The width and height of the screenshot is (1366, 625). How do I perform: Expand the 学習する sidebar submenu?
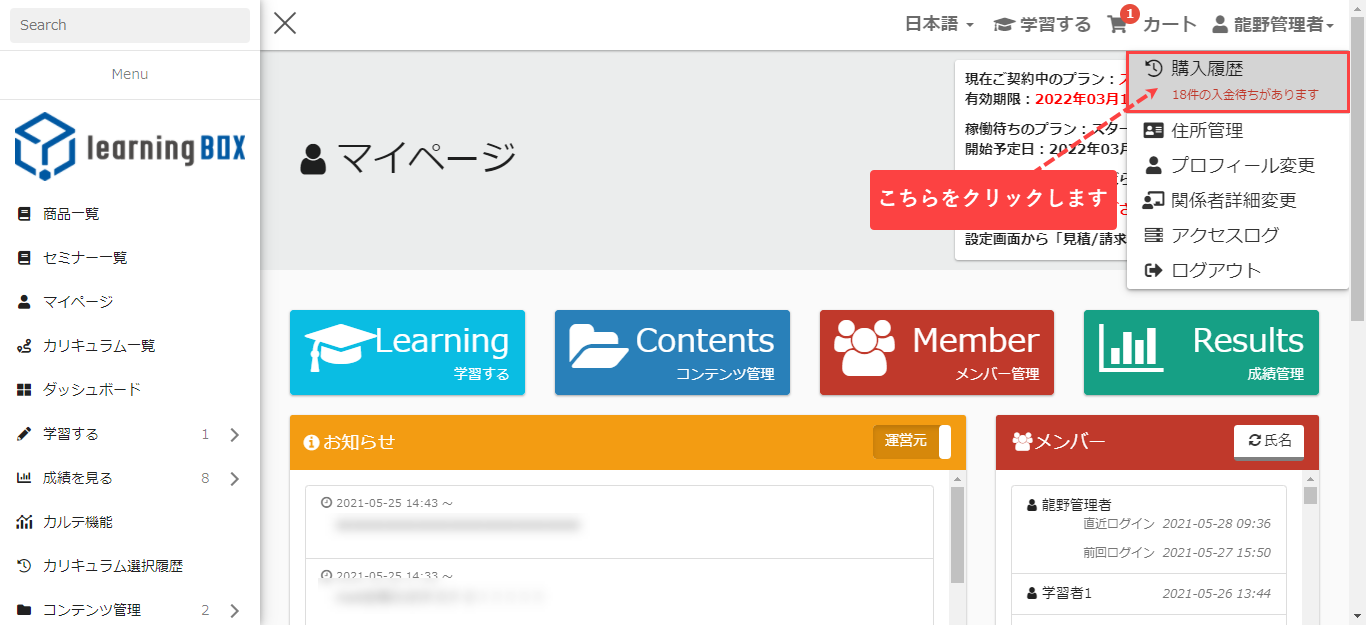pyautogui.click(x=234, y=434)
